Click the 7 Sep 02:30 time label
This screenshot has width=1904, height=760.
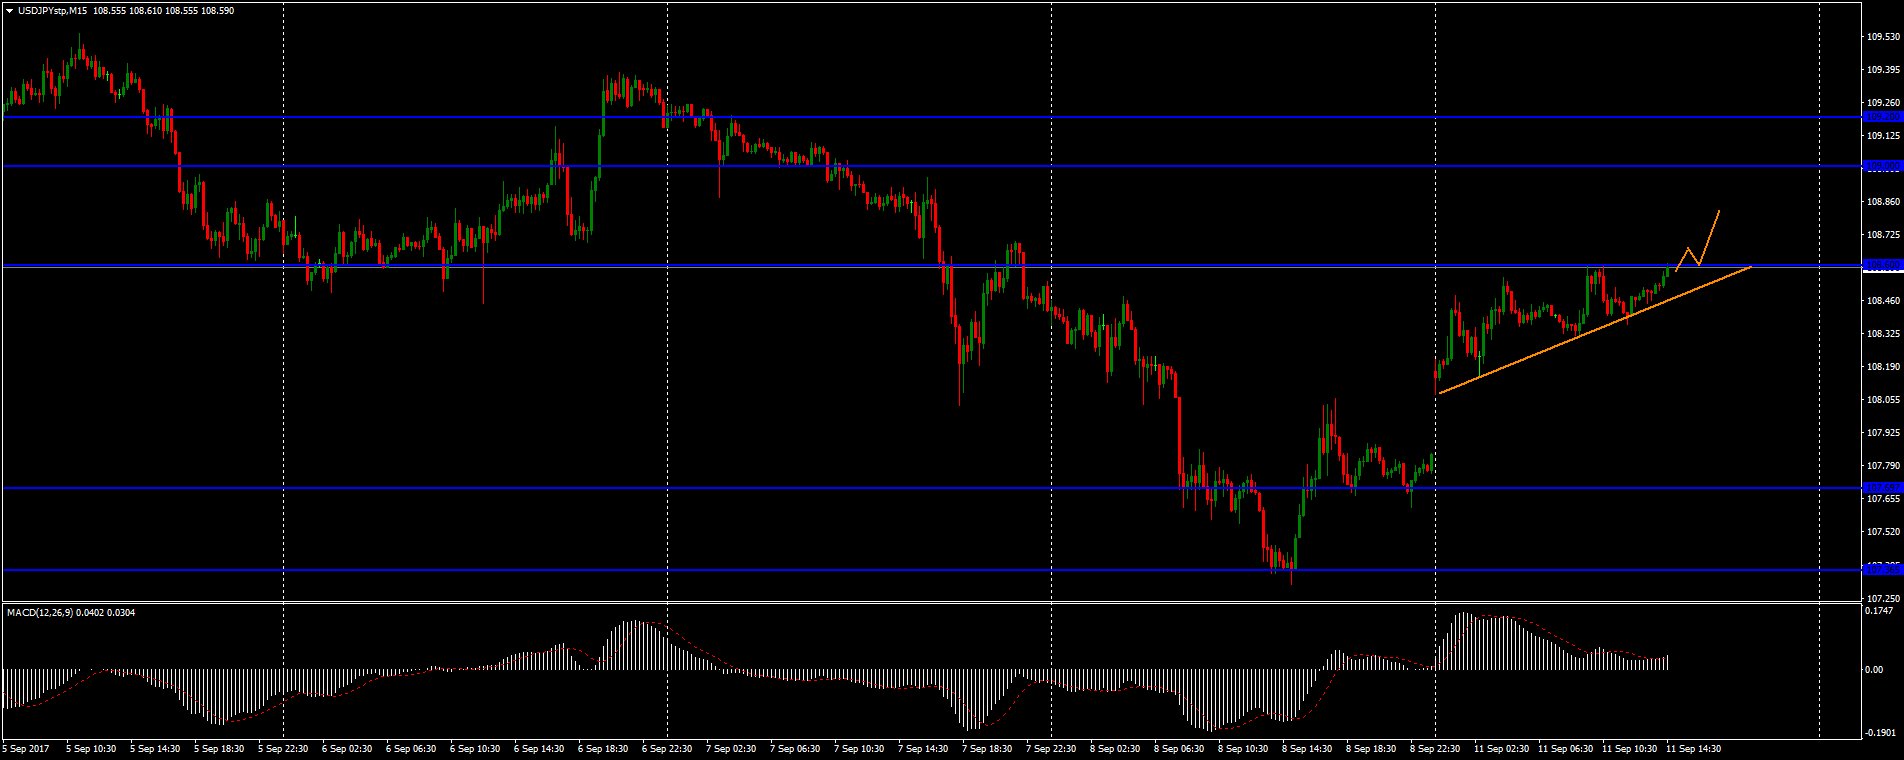pyautogui.click(x=731, y=748)
